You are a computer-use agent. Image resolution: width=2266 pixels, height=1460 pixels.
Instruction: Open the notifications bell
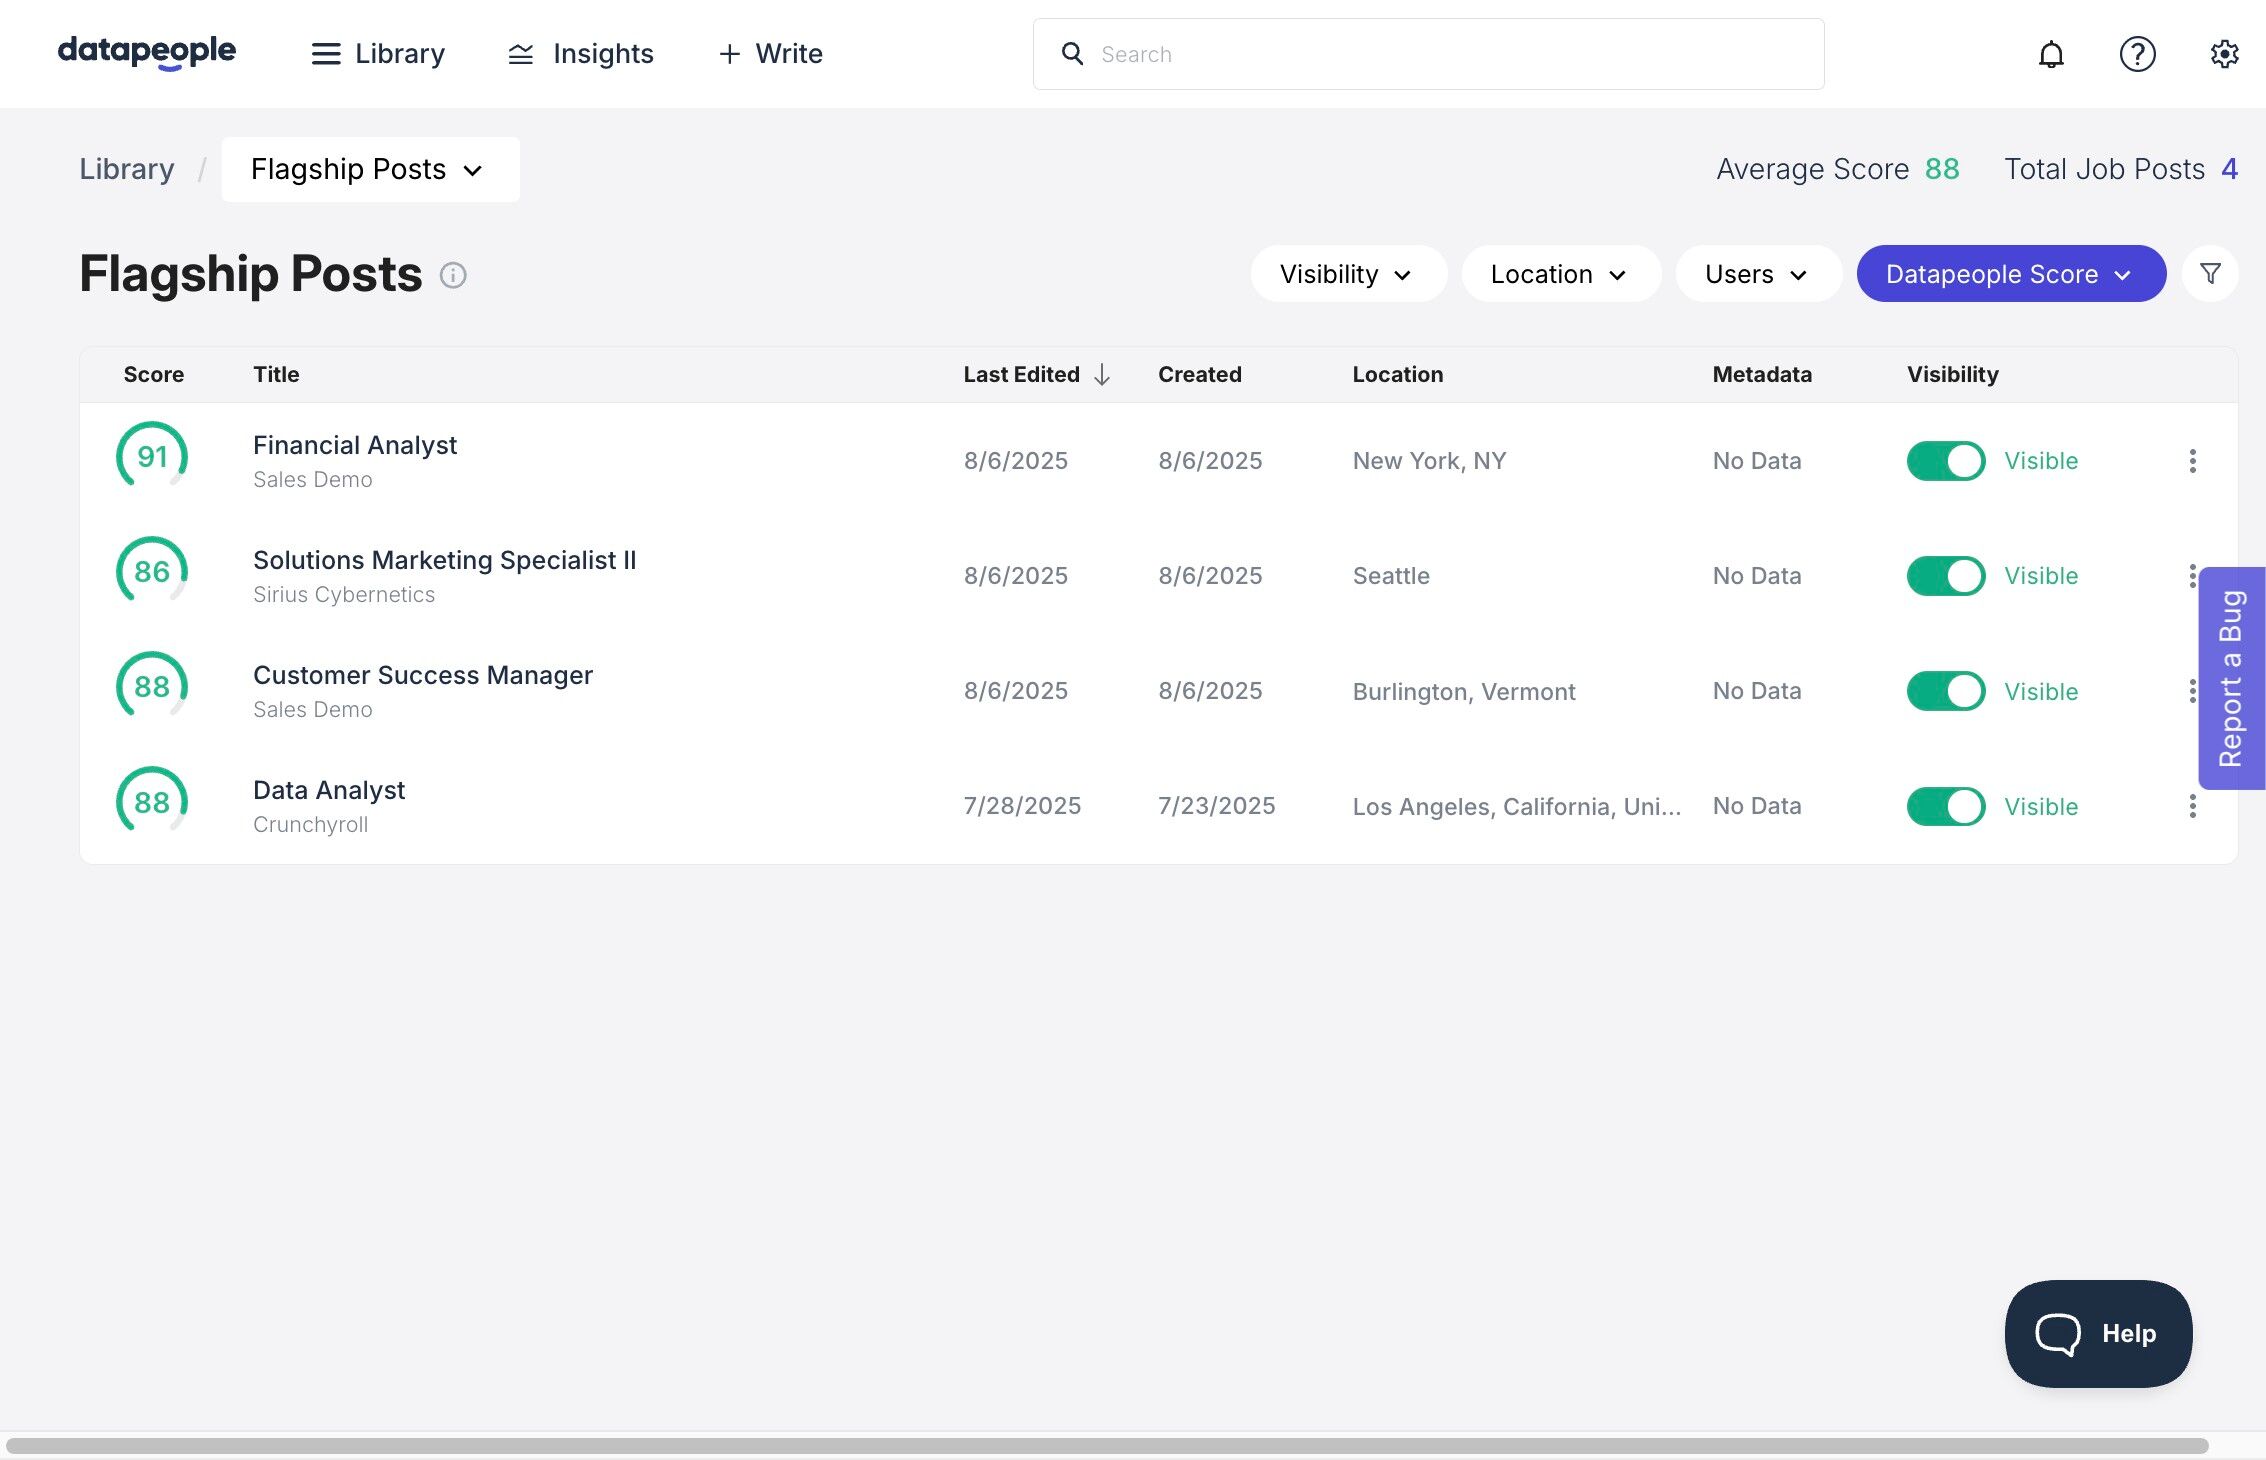(2050, 54)
